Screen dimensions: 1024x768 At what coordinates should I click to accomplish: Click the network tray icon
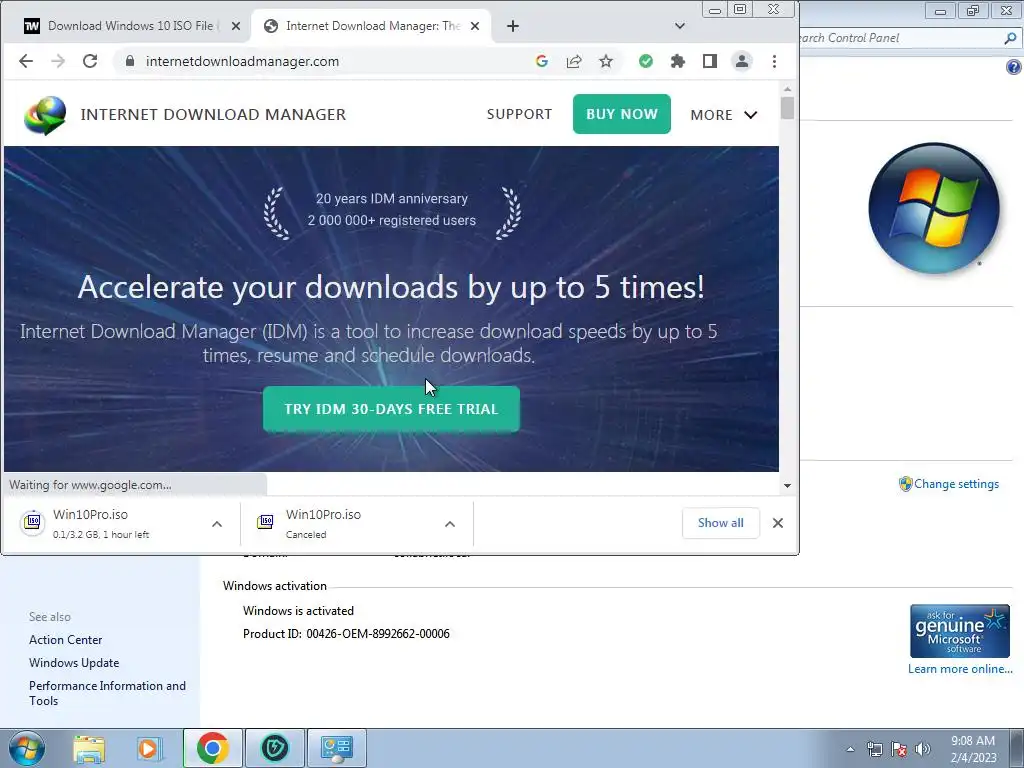(x=874, y=749)
